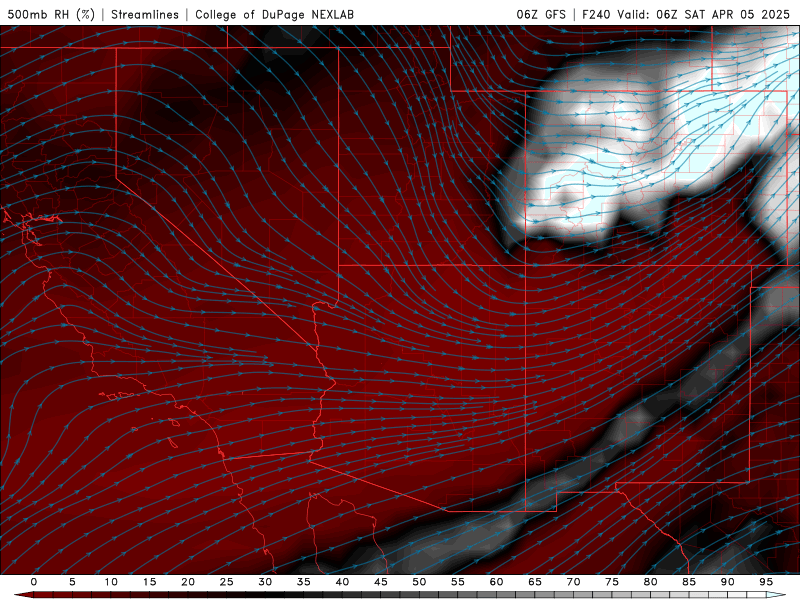The height and width of the screenshot is (600, 800).
Task: Click the "F240" forecast hour label
Action: tap(596, 14)
